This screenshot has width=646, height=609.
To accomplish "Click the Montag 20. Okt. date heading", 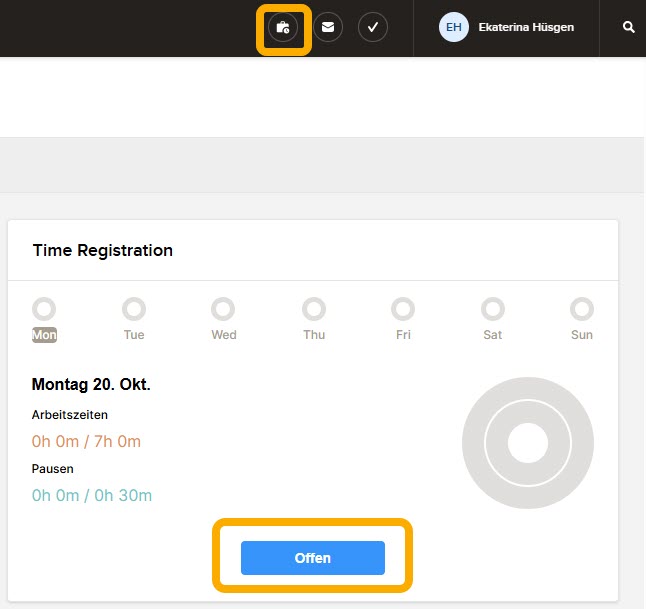I will 91,384.
